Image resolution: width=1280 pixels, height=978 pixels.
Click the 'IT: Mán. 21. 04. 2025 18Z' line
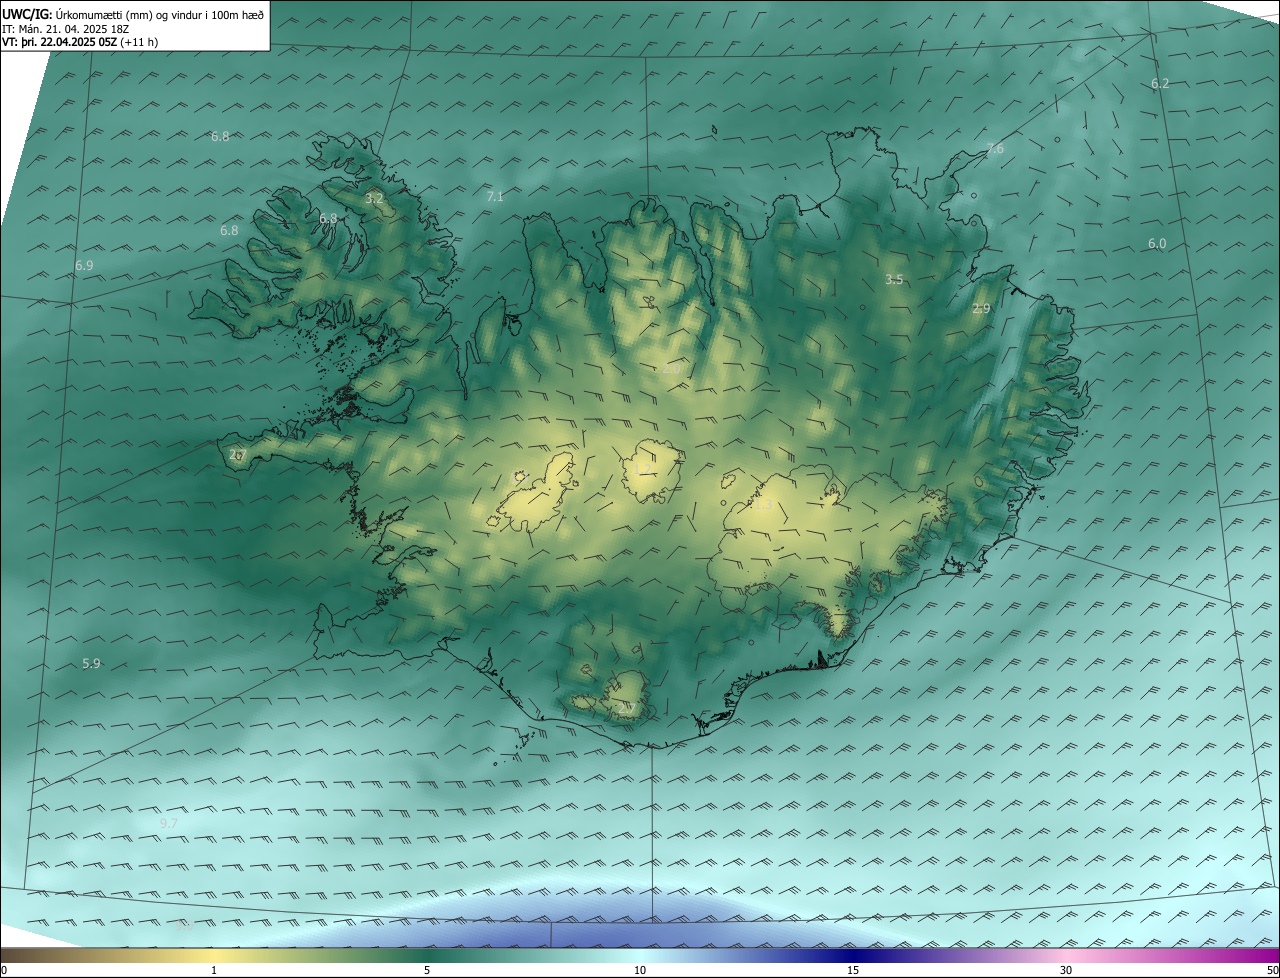coord(65,29)
